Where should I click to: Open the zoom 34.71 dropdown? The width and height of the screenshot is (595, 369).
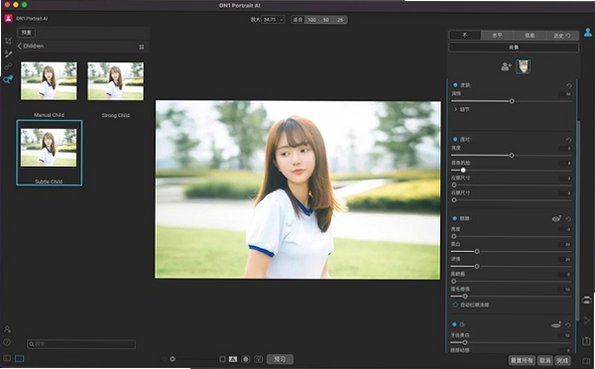click(273, 20)
